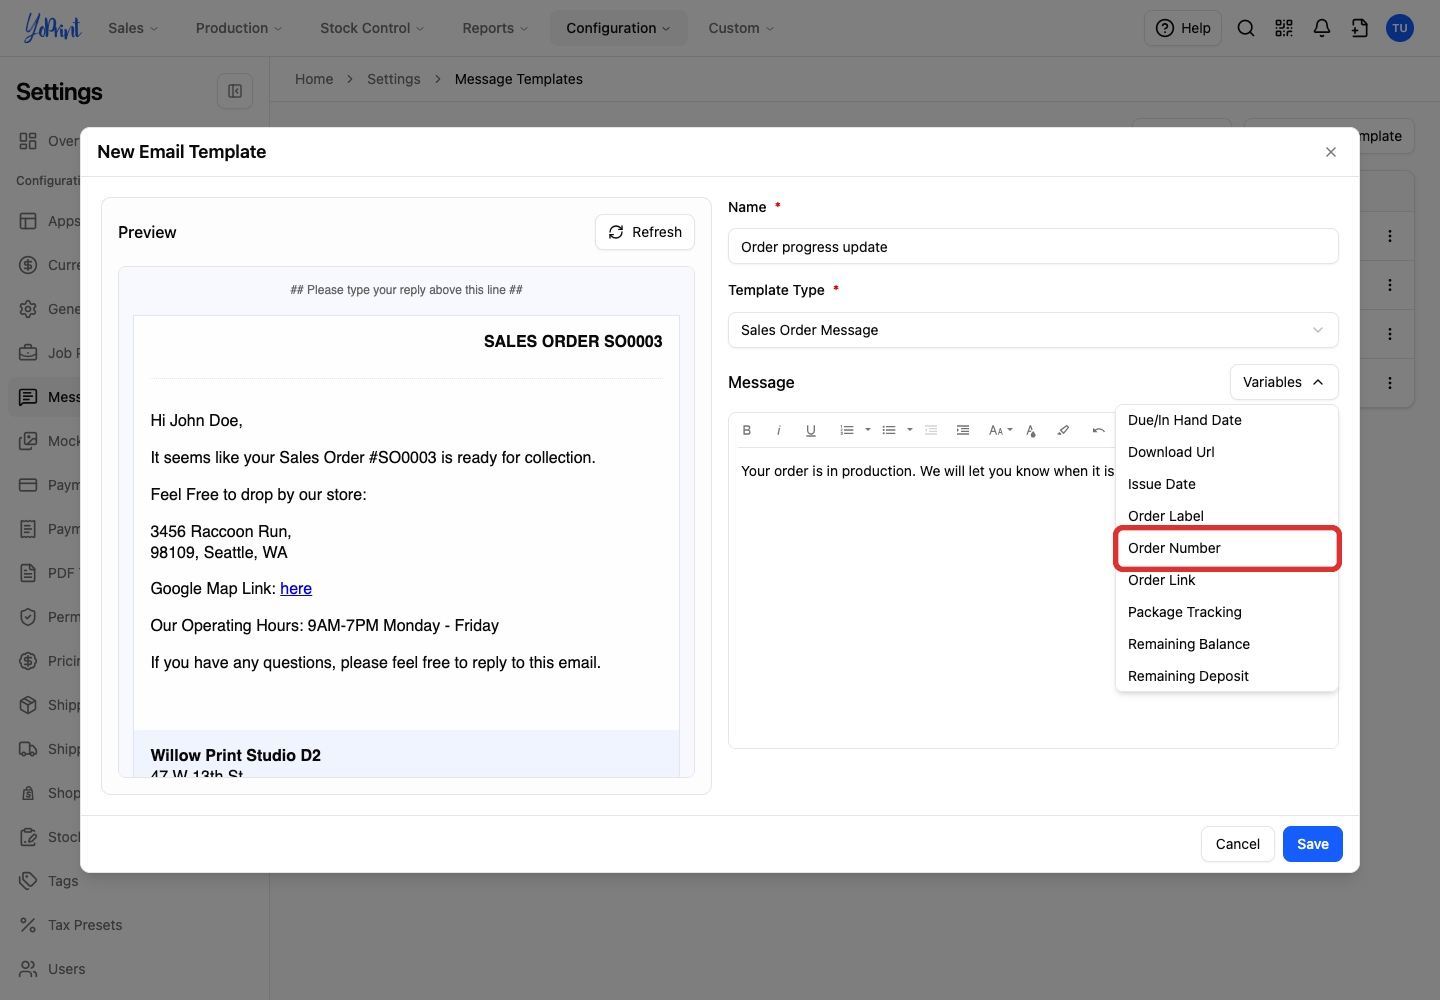
Task: Open the Stock Control top menu
Action: point(372,28)
